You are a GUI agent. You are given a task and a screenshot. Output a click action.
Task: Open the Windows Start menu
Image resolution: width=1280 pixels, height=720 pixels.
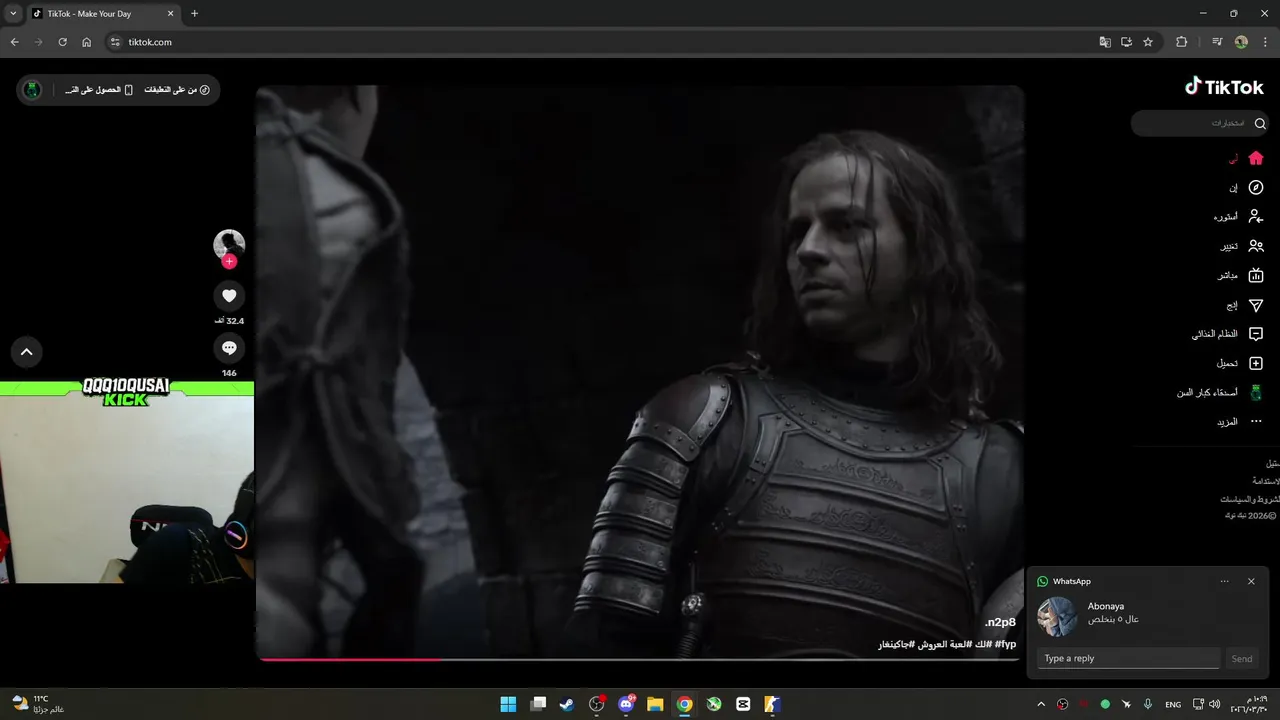click(x=508, y=704)
